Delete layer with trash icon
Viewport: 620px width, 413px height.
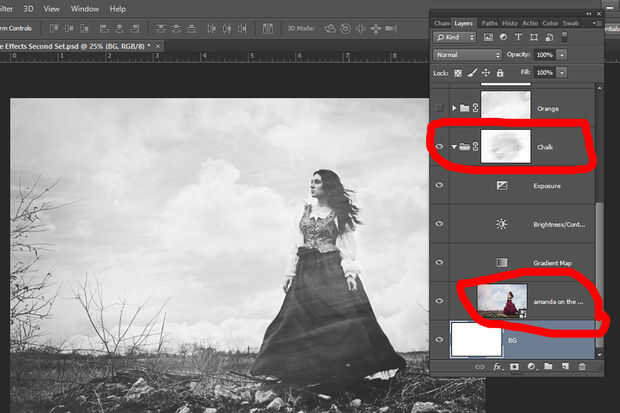[x=582, y=367]
